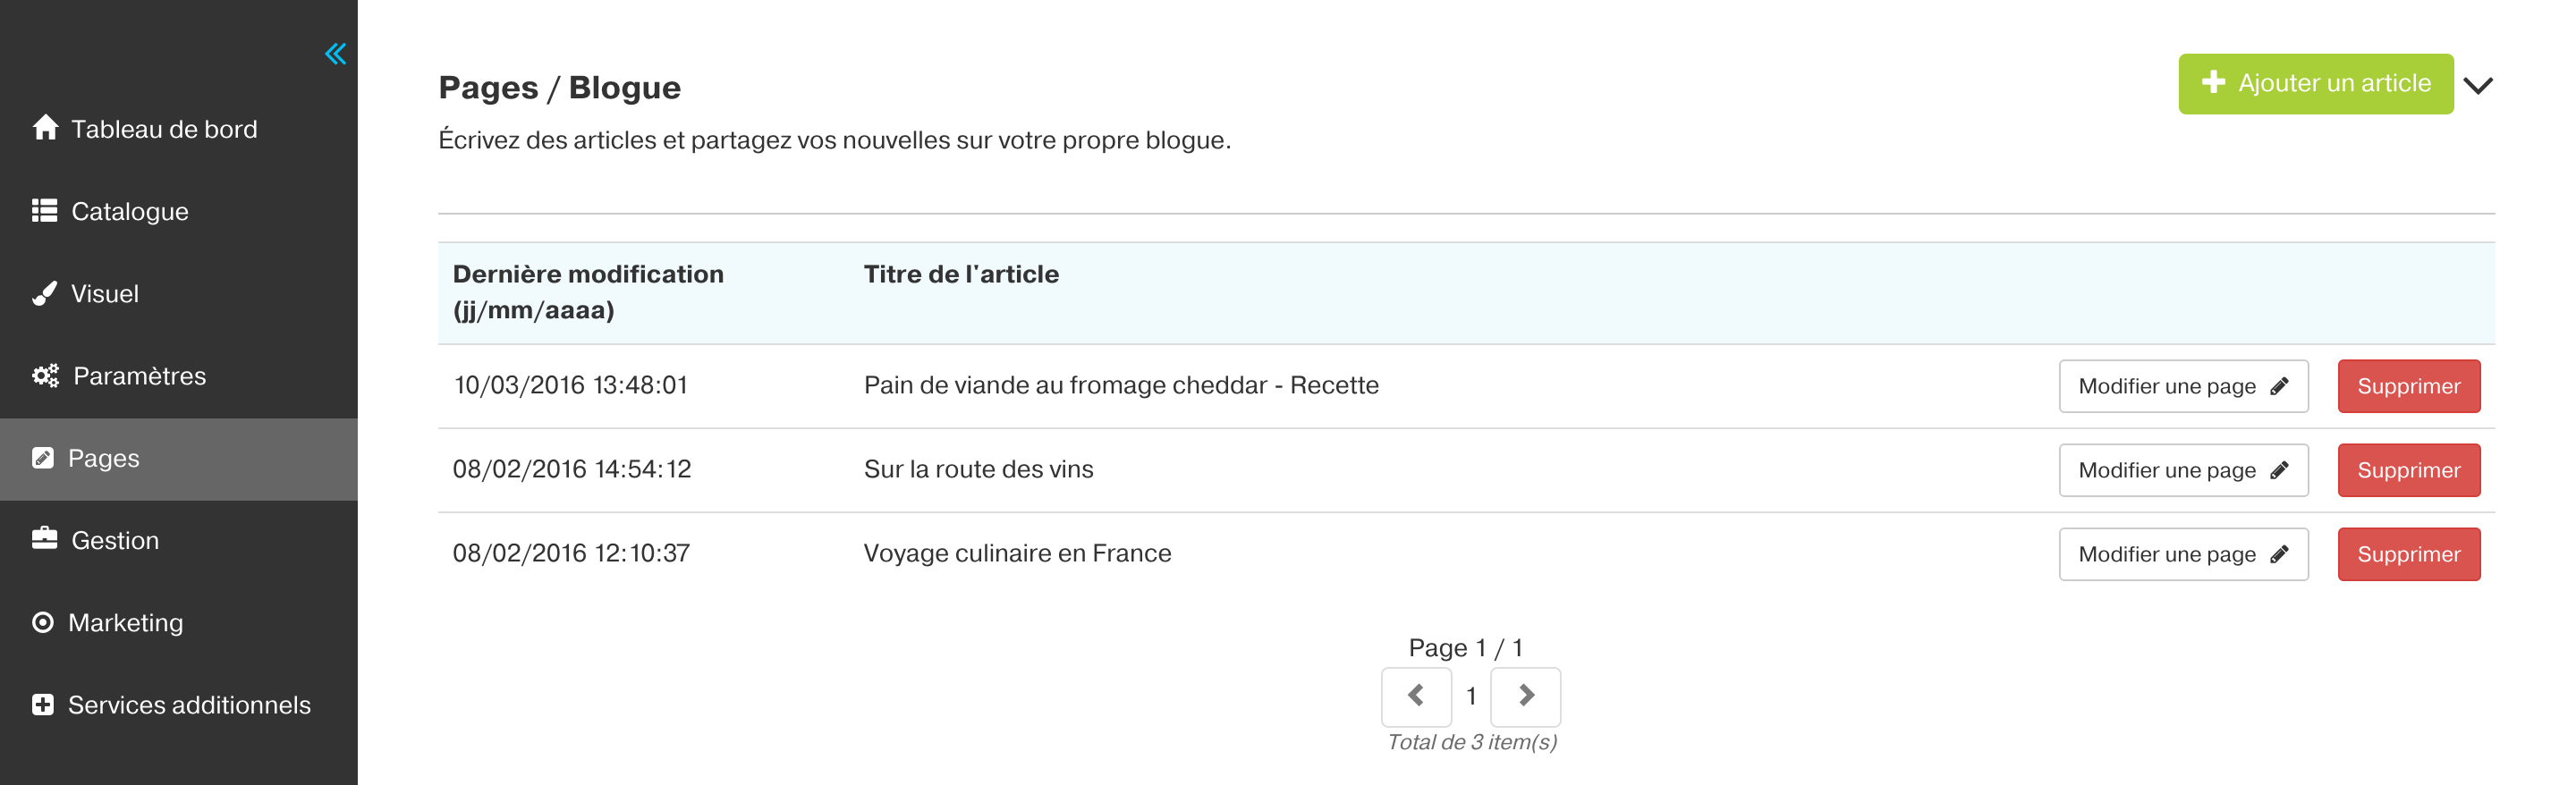Image resolution: width=2576 pixels, height=785 pixels.
Task: Click Modifier une page for Voyage culinaire en France
Action: click(x=2183, y=554)
